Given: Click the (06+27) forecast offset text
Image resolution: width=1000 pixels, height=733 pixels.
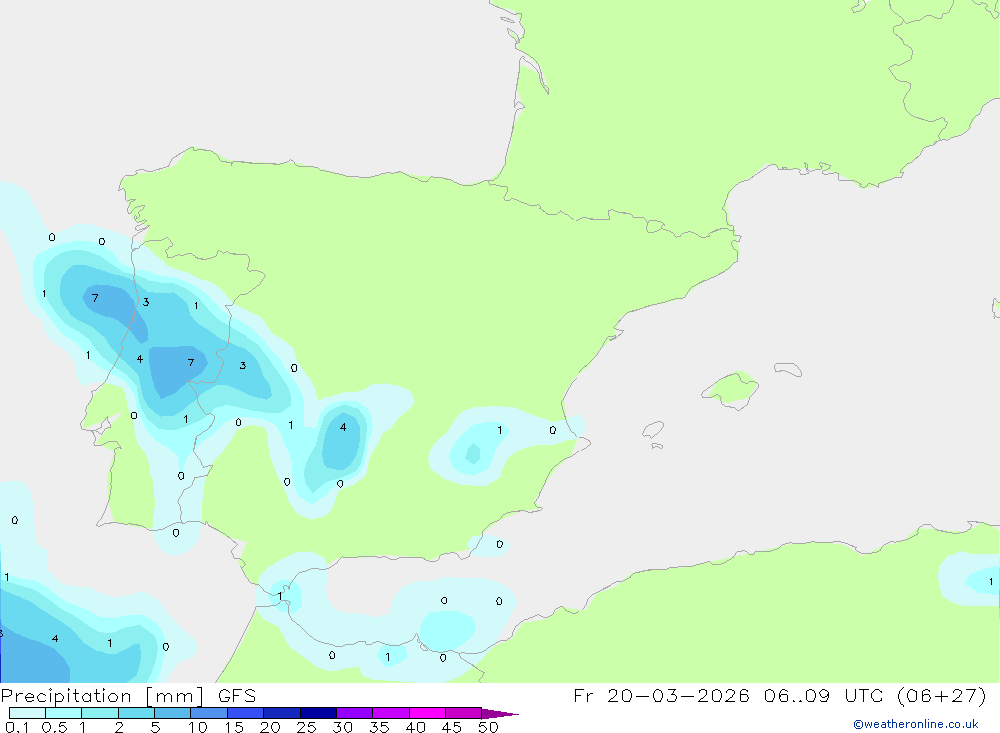Looking at the screenshot, I should pyautogui.click(x=941, y=695).
